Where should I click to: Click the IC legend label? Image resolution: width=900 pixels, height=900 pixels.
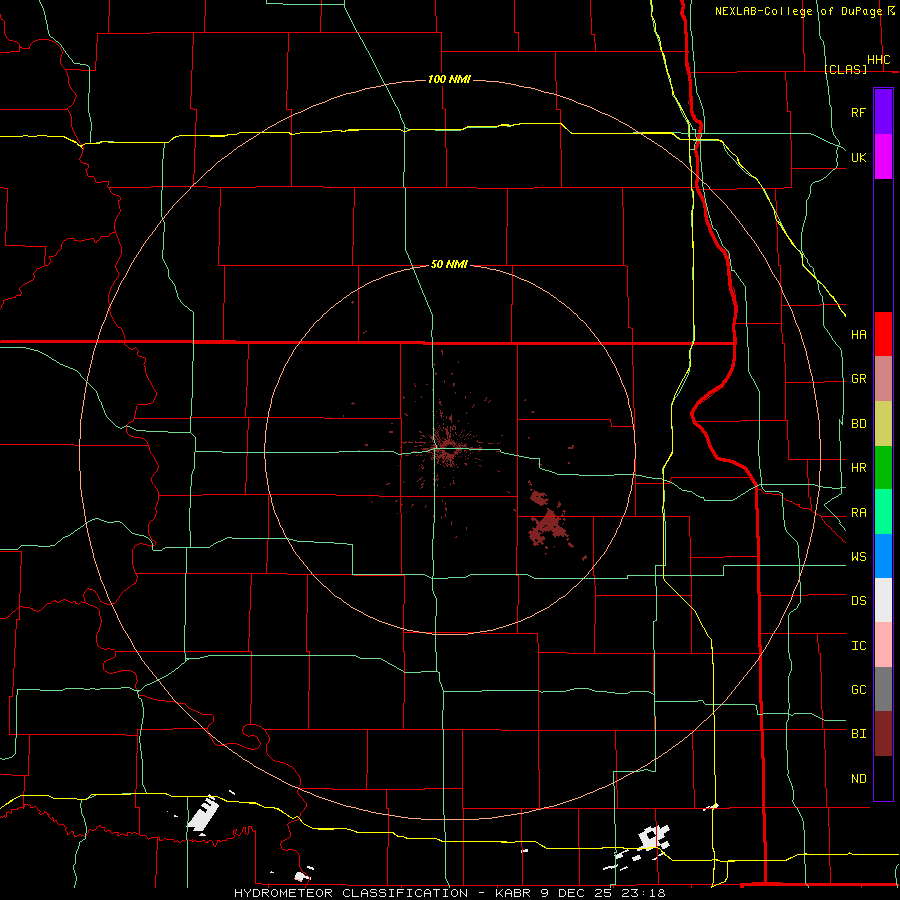tap(858, 646)
